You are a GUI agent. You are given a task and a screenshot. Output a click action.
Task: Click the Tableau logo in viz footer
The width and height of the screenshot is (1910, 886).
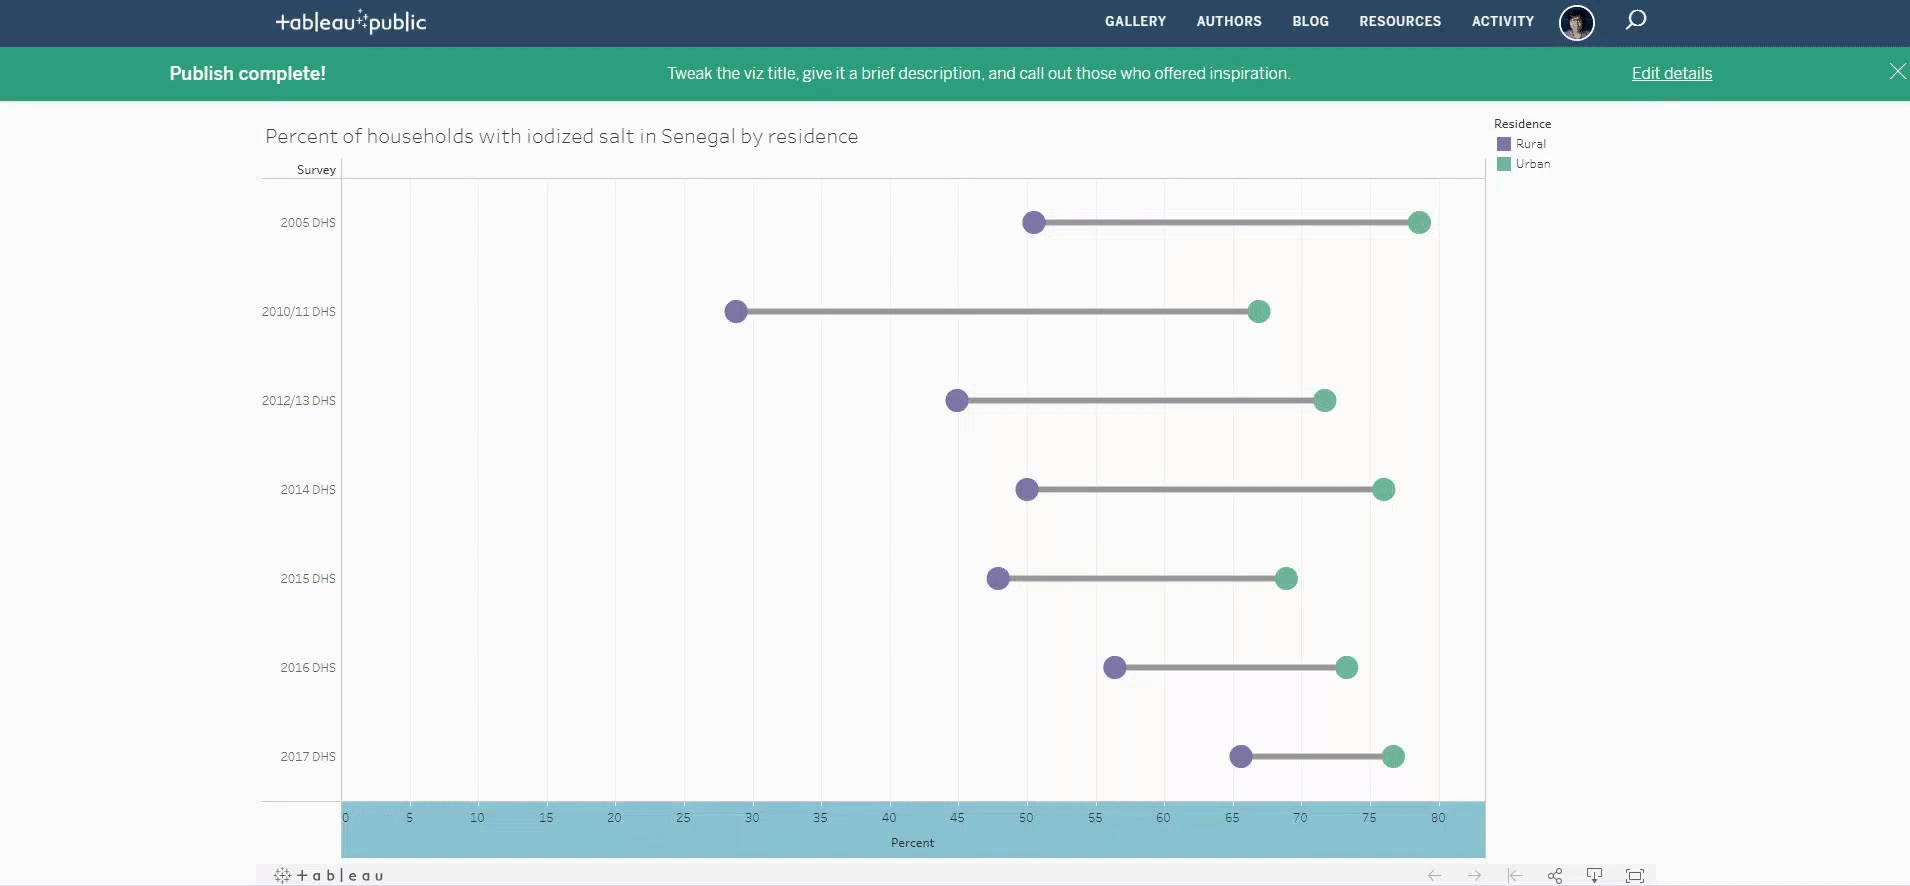329,876
